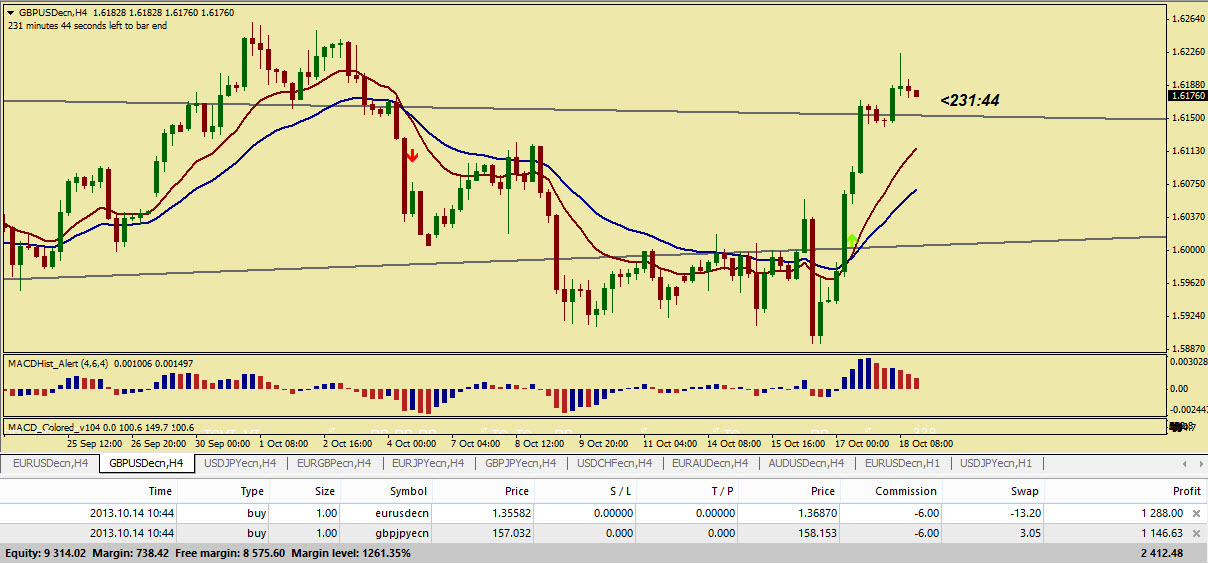Close the gbpjpyecn buy order

coord(1196,533)
